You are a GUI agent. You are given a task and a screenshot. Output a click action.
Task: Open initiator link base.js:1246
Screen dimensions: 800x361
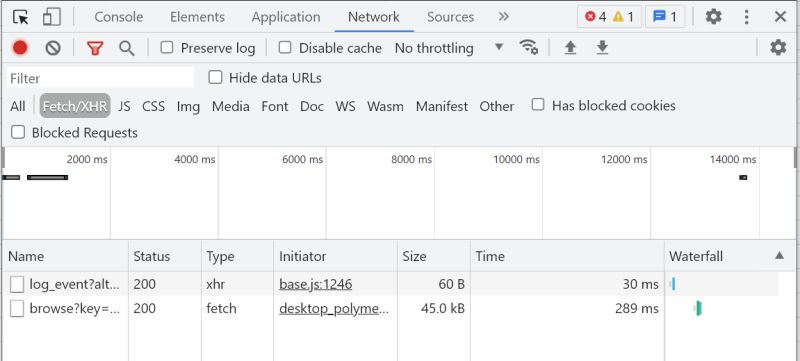(315, 284)
